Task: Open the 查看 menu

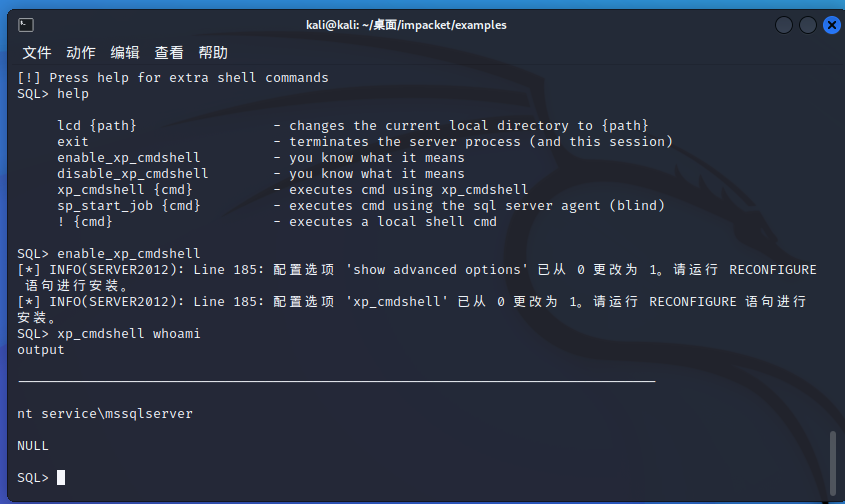Action: (x=169, y=53)
